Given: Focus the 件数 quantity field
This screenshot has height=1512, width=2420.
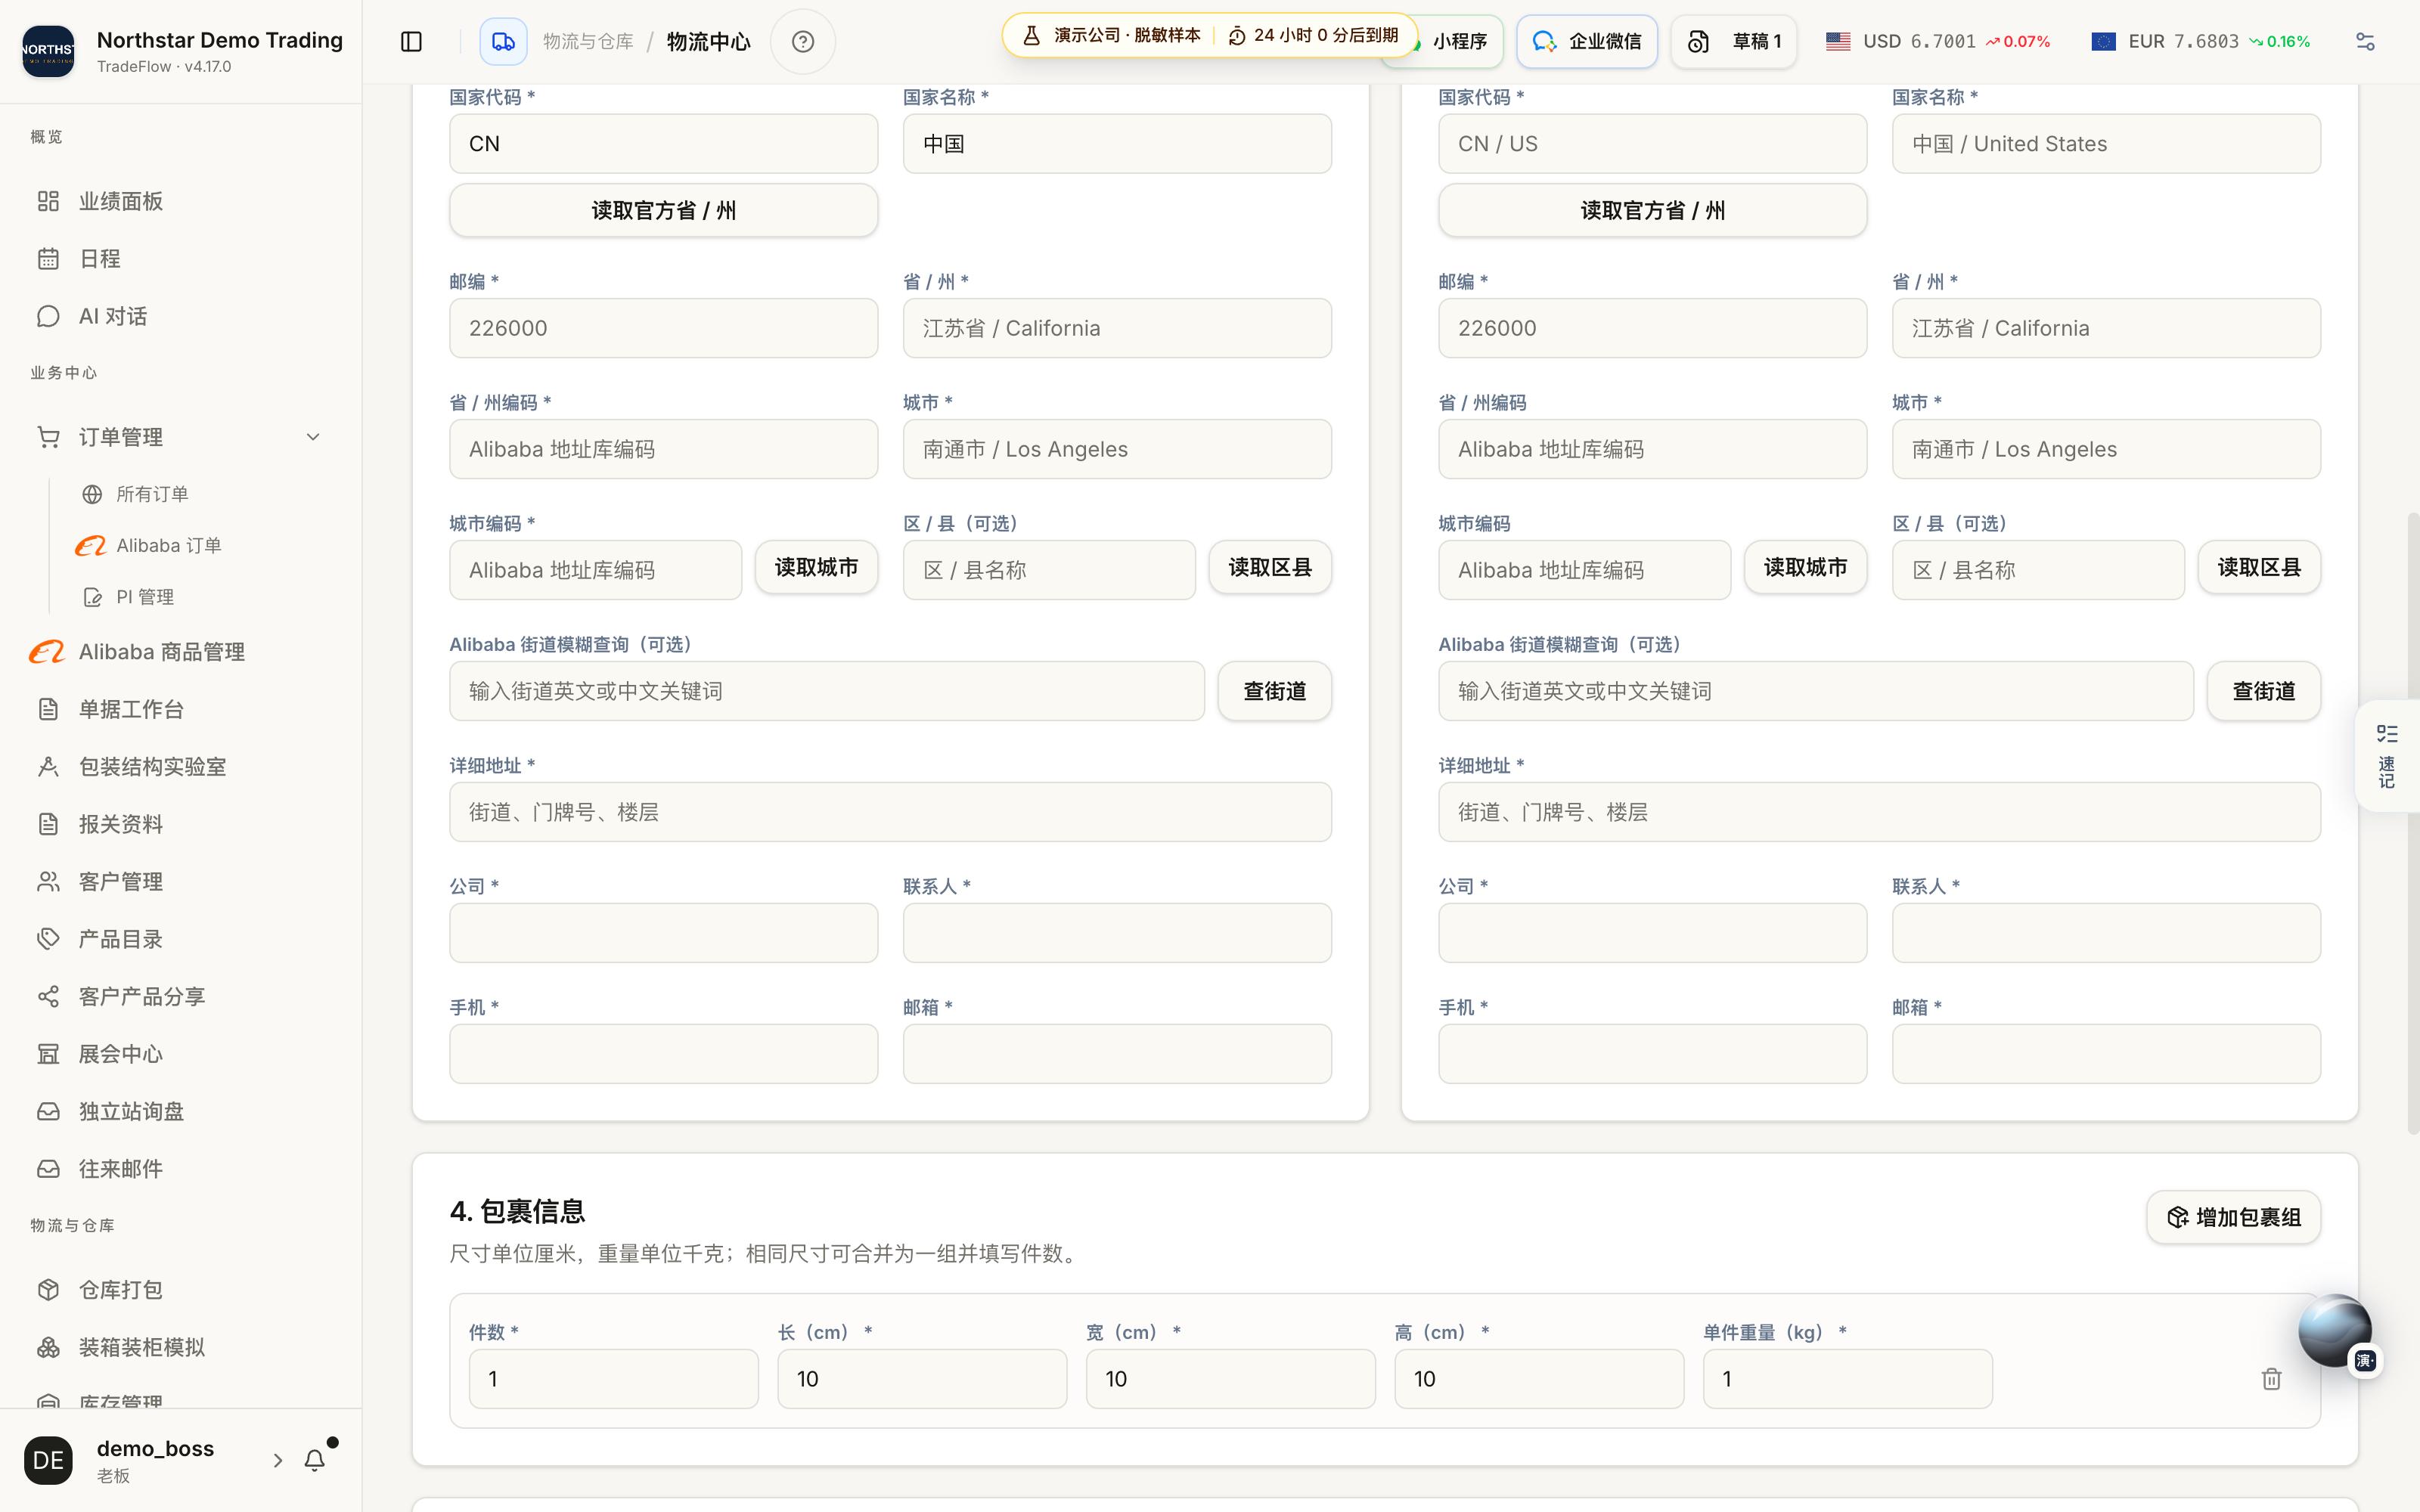Looking at the screenshot, I should [x=613, y=1379].
